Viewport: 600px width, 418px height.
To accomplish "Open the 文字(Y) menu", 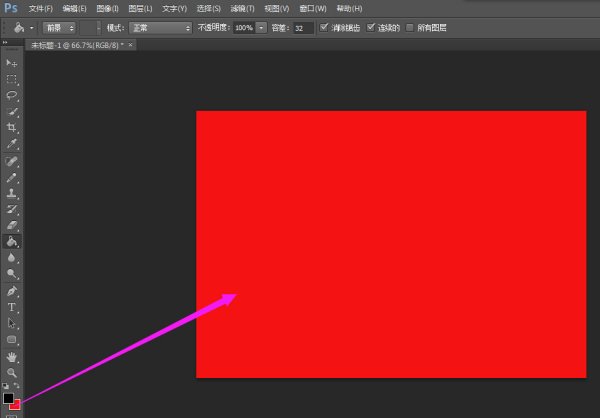I will pos(174,8).
